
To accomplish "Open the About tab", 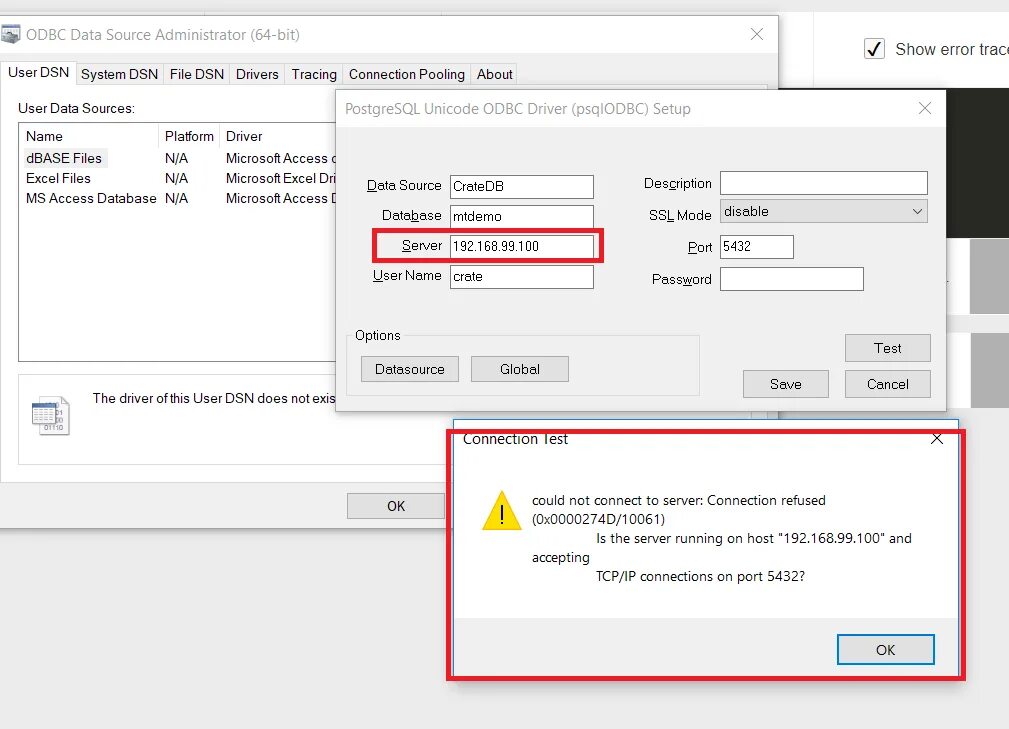I will pyautogui.click(x=494, y=74).
